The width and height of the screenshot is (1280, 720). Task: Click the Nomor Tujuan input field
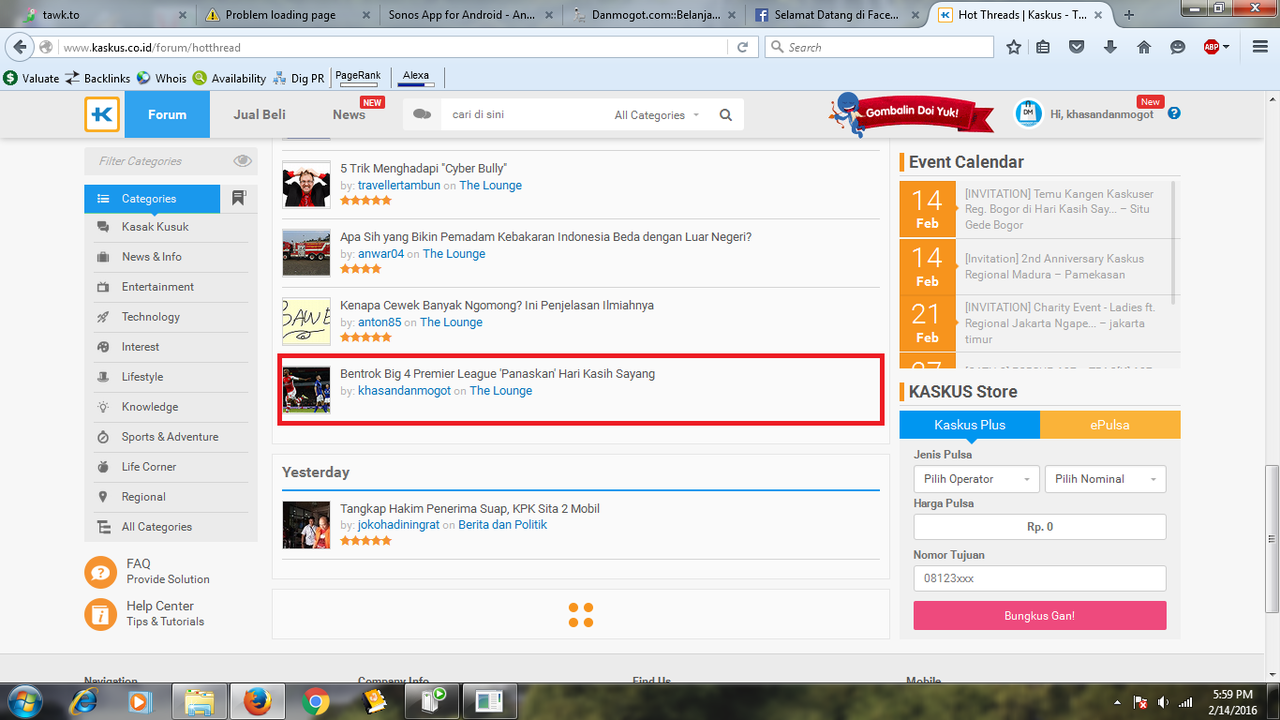tap(1040, 579)
